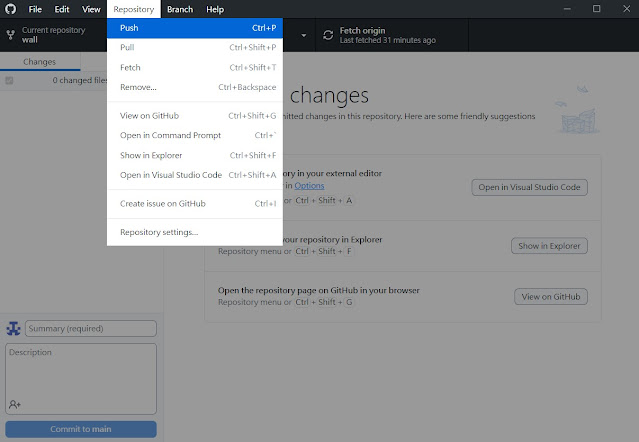Select View on GitHub menu entry
The image size is (639, 442).
pos(195,116)
